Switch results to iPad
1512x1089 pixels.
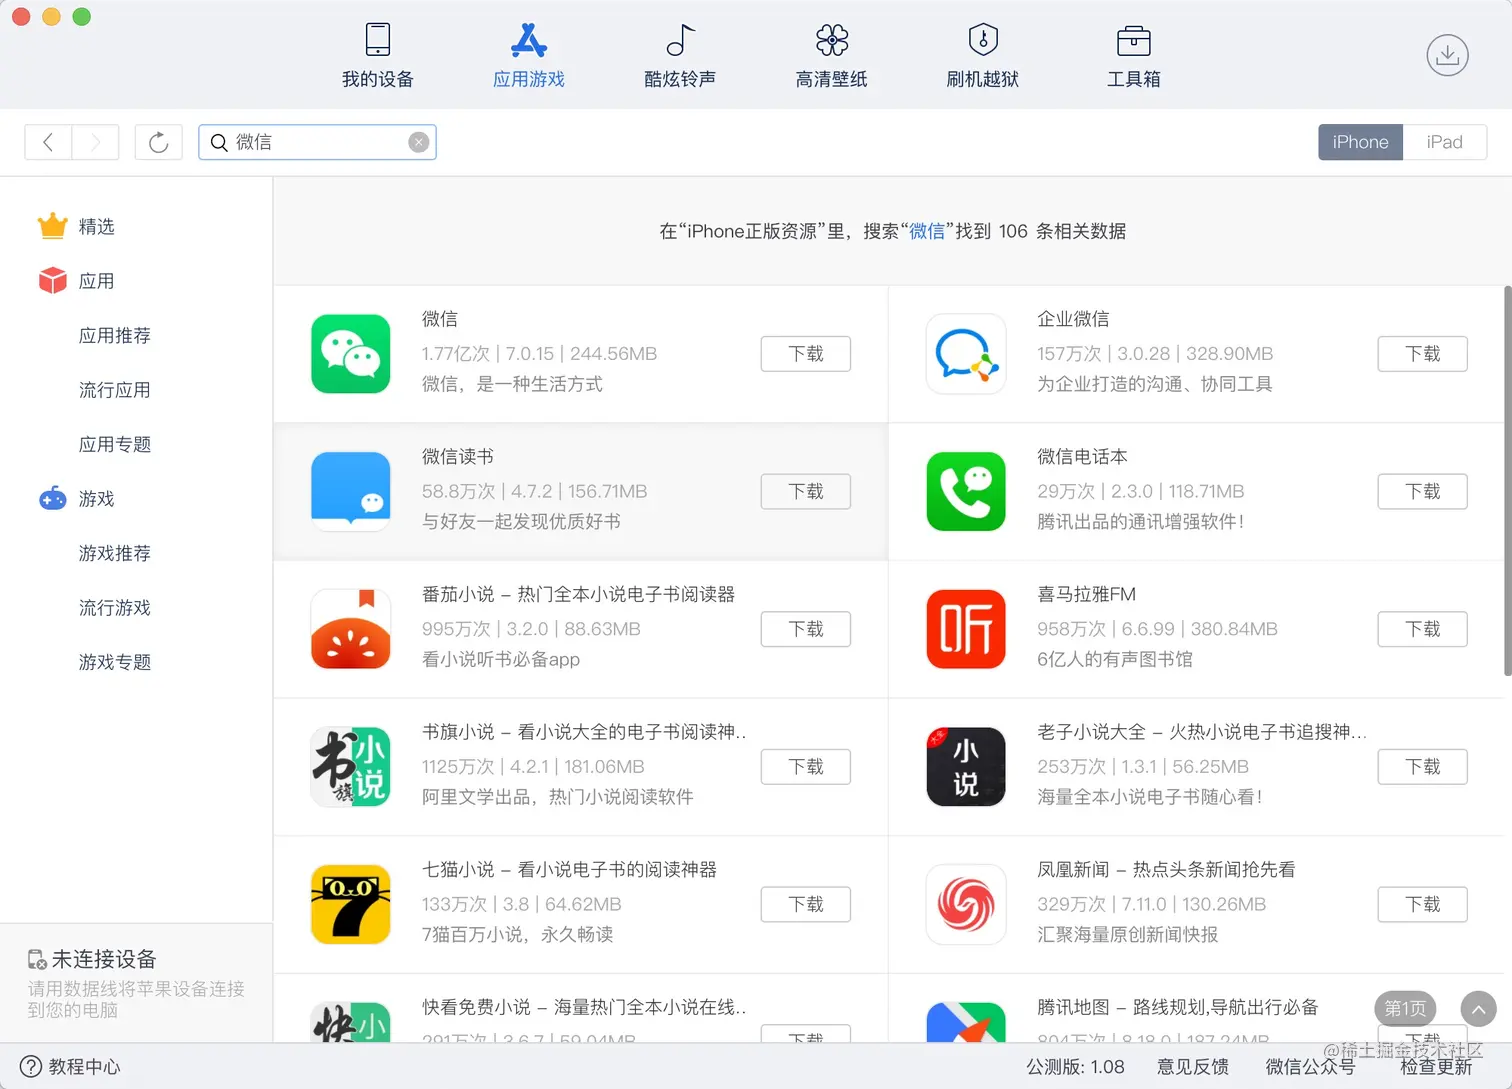(1444, 142)
